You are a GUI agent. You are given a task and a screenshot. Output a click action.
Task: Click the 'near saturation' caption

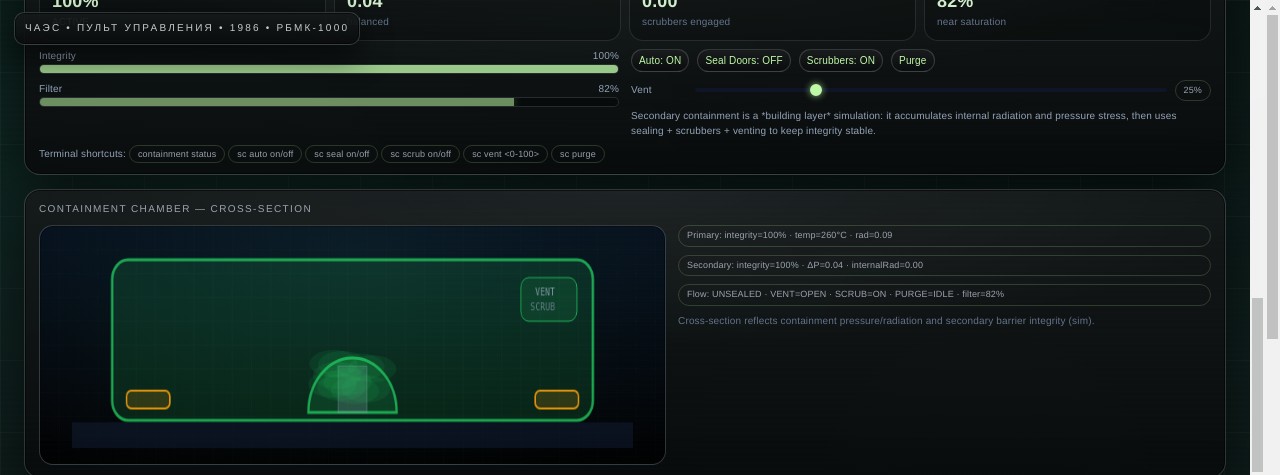[971, 22]
